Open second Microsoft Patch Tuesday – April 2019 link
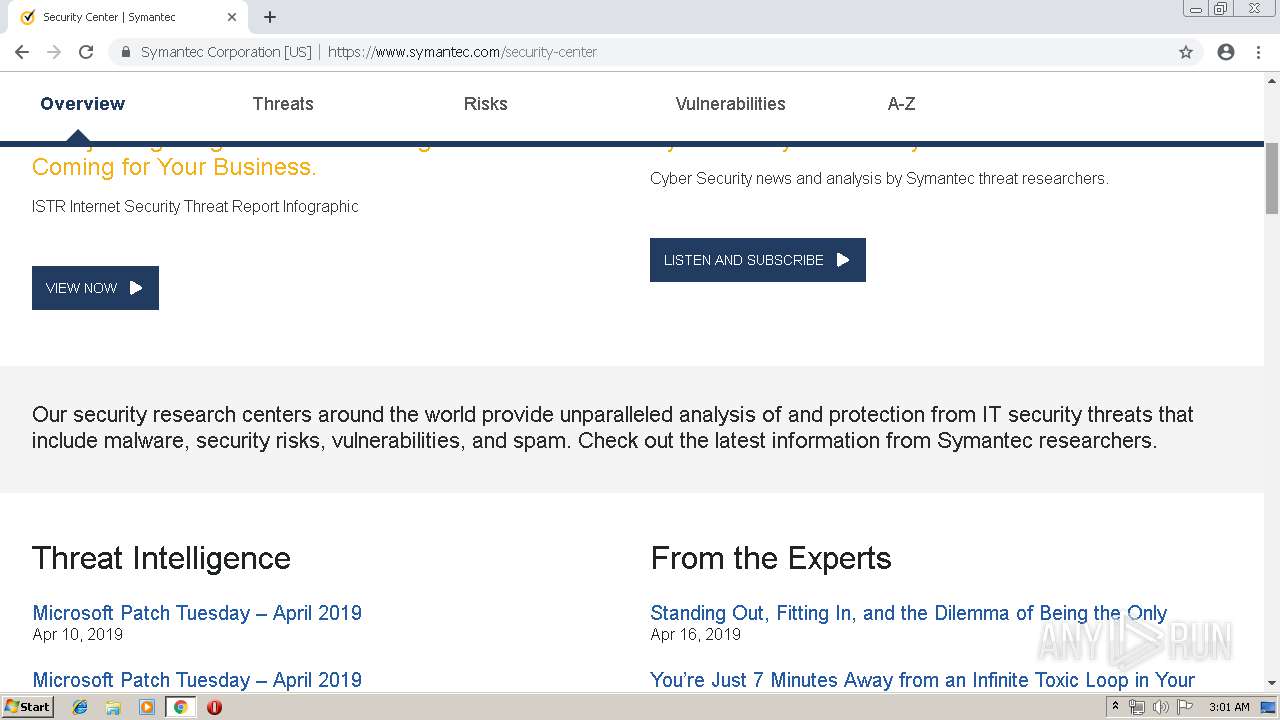 (197, 680)
